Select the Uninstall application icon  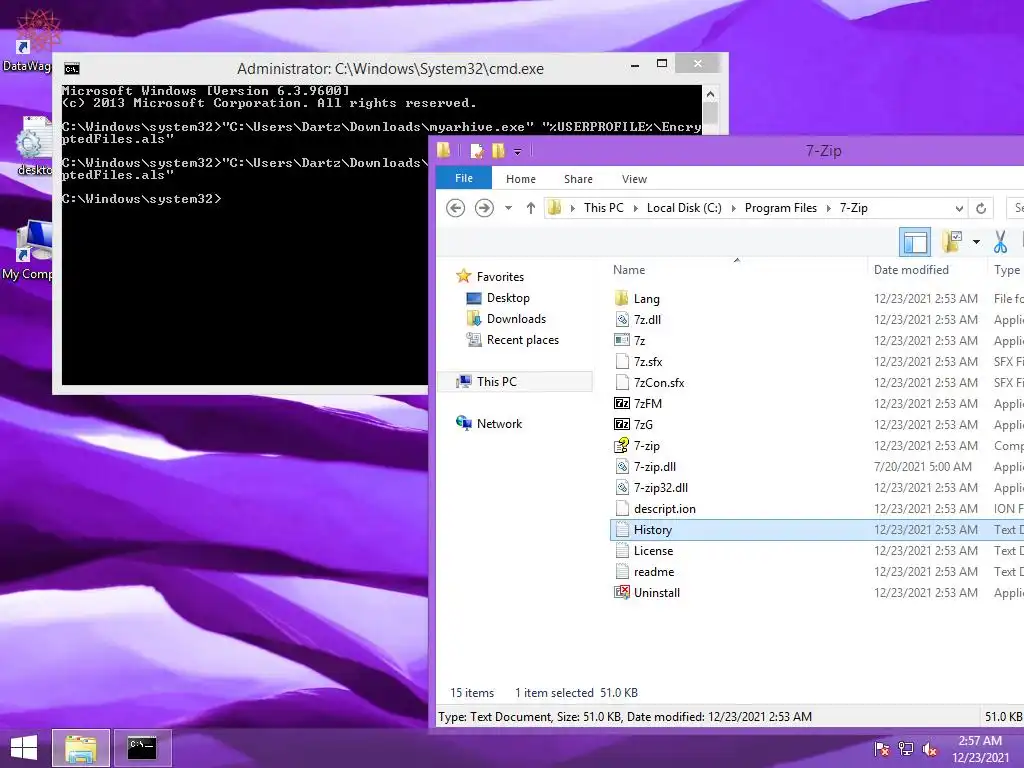click(x=622, y=592)
